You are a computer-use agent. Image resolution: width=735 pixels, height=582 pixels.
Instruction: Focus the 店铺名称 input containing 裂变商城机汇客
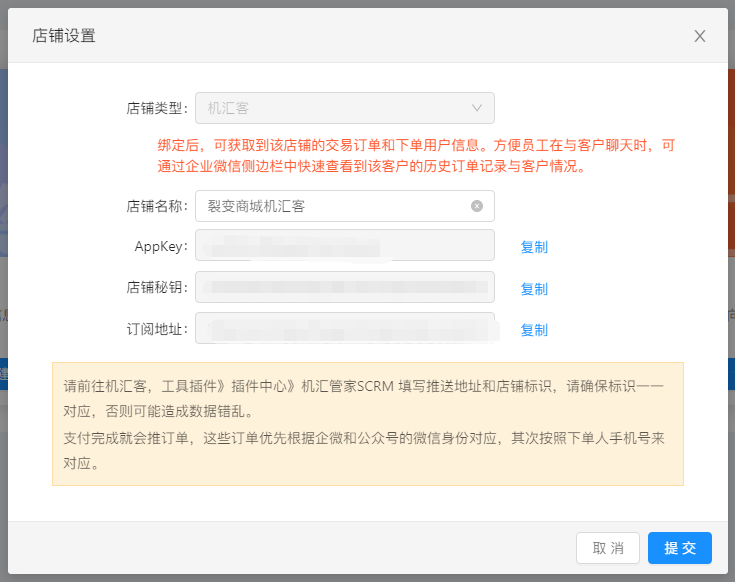(x=345, y=206)
